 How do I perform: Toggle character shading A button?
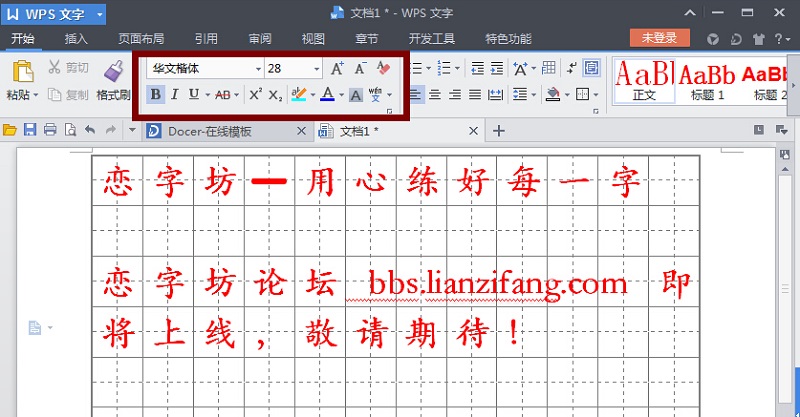(356, 95)
